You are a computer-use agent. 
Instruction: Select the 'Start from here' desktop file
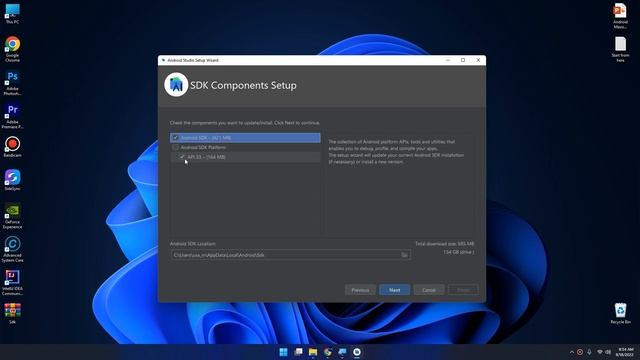620,49
